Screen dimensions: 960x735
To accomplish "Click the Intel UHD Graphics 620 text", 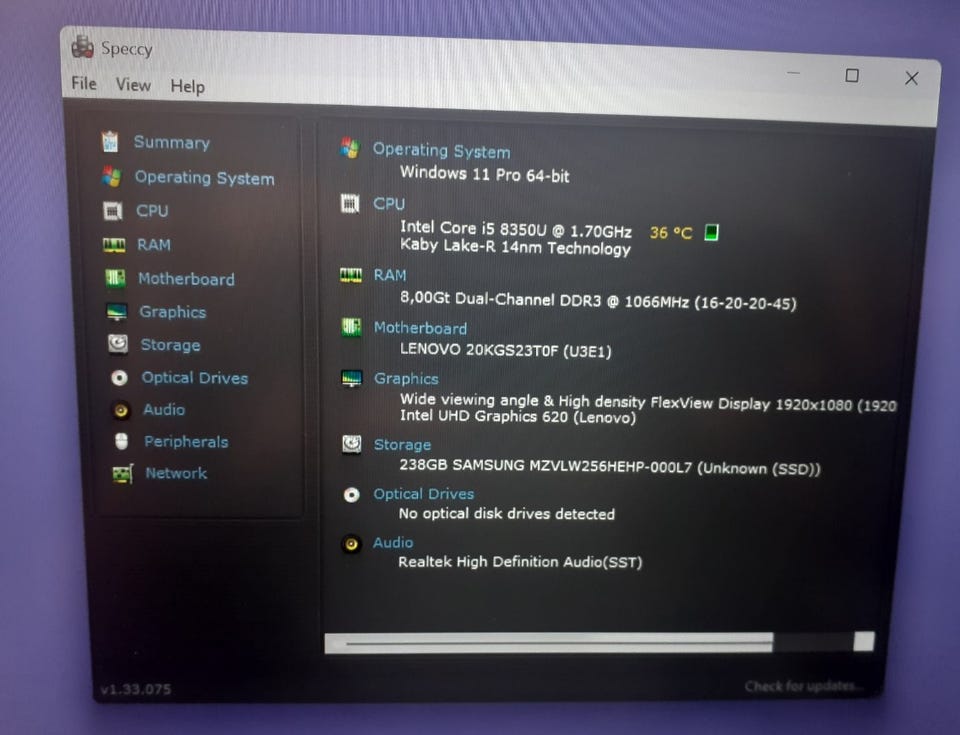I will [518, 416].
